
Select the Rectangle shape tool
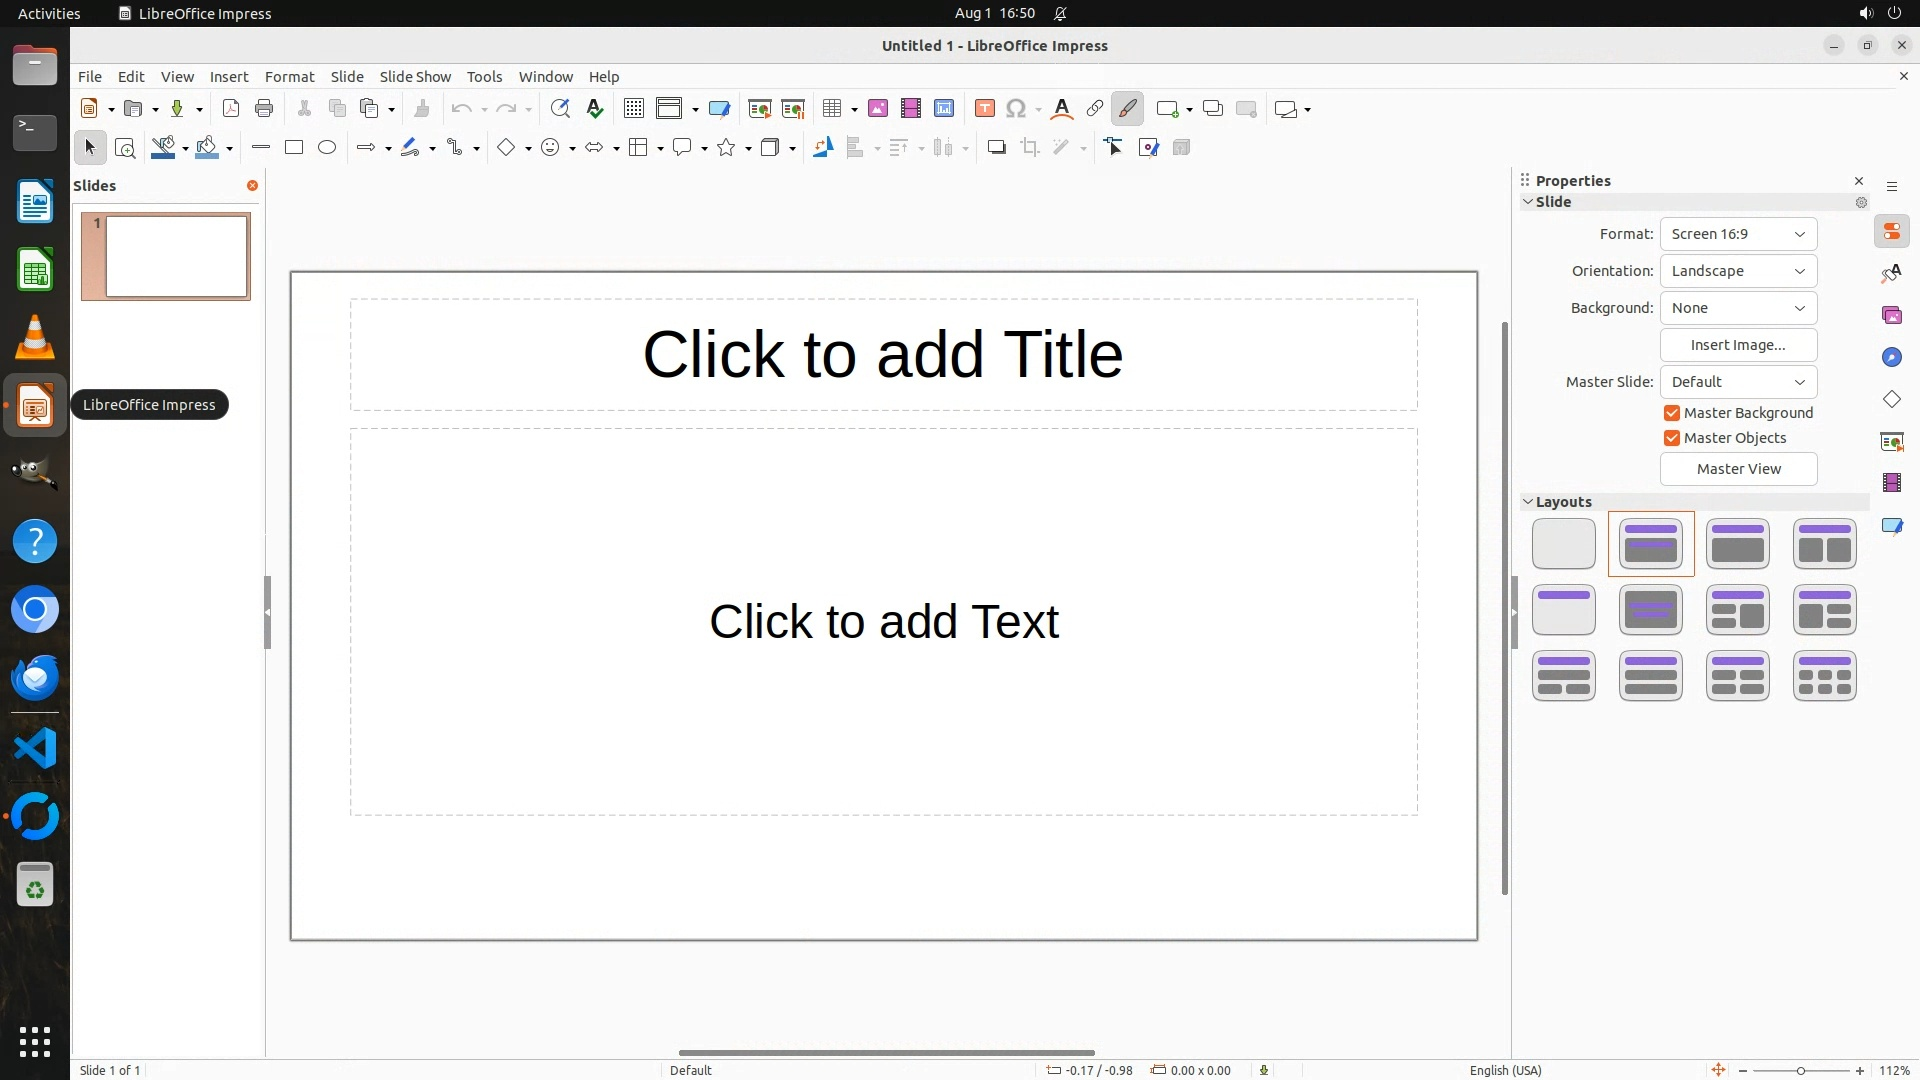point(294,148)
